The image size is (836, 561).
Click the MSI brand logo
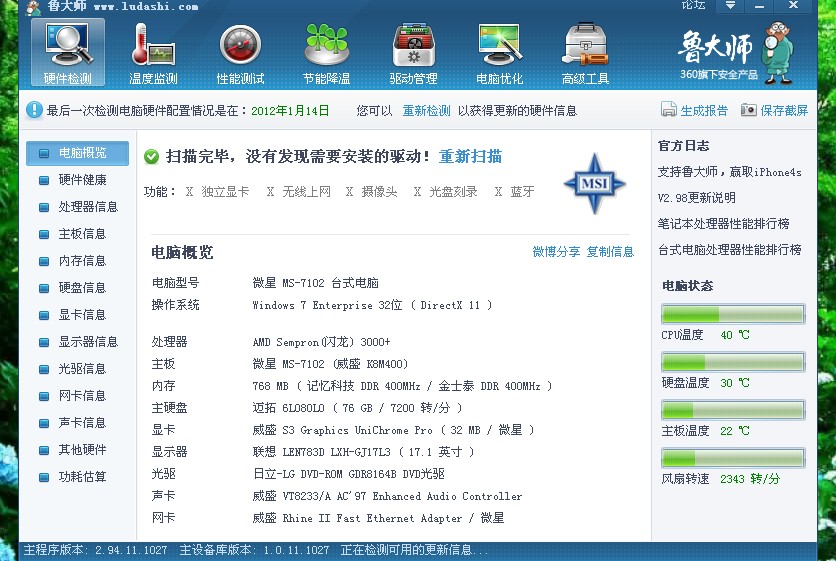[594, 183]
